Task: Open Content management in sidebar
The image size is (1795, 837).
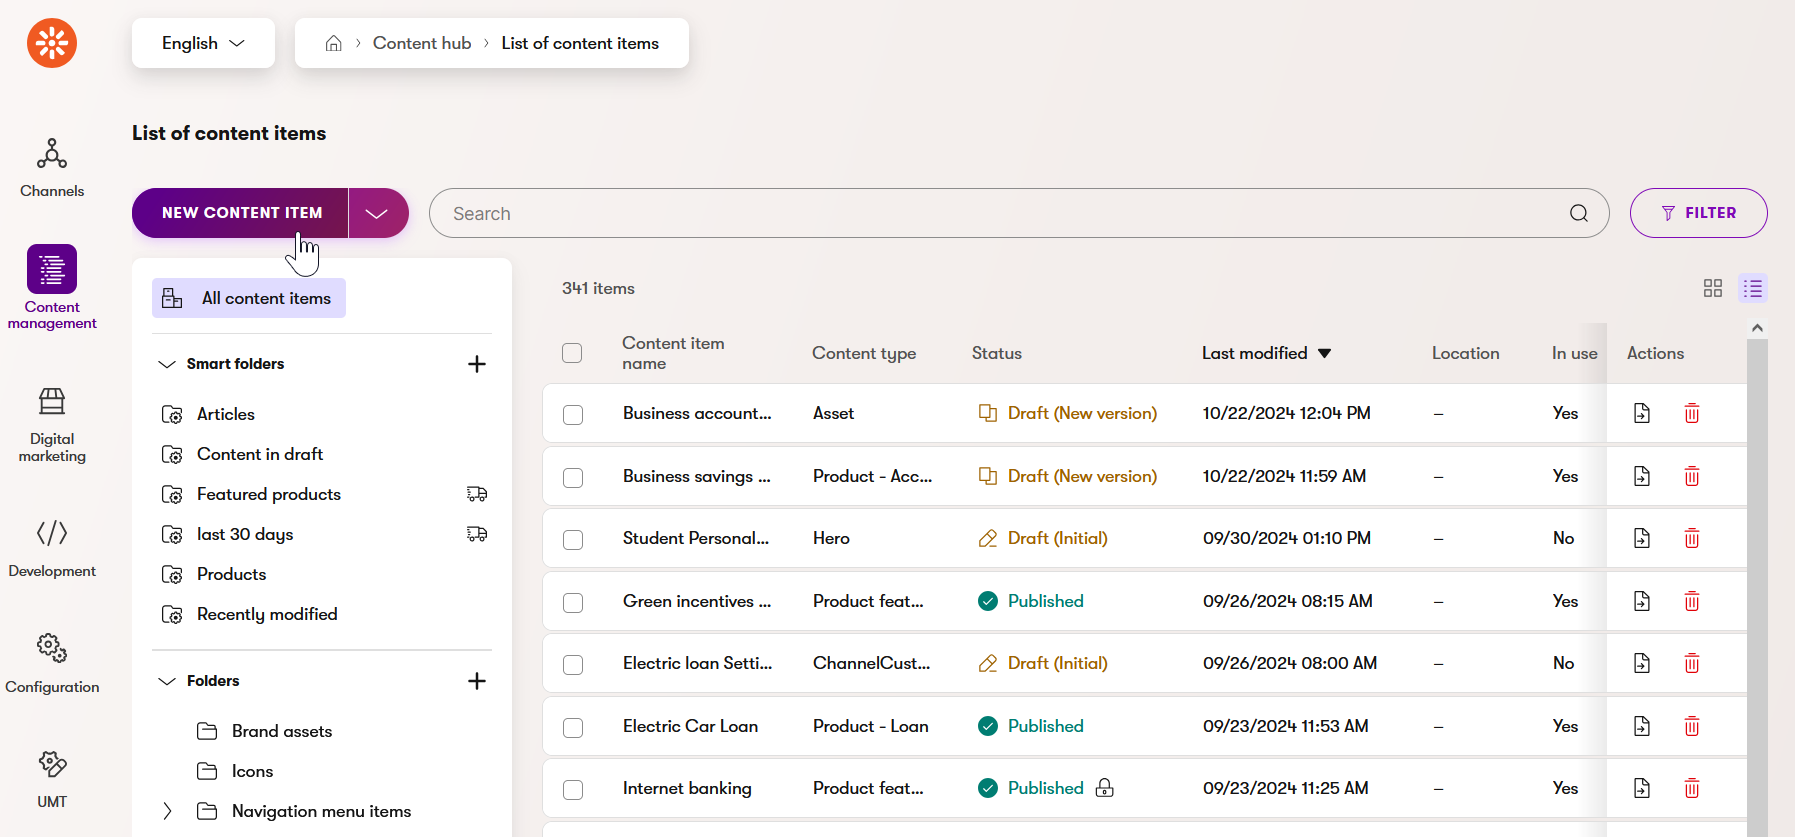Action: pos(52,287)
